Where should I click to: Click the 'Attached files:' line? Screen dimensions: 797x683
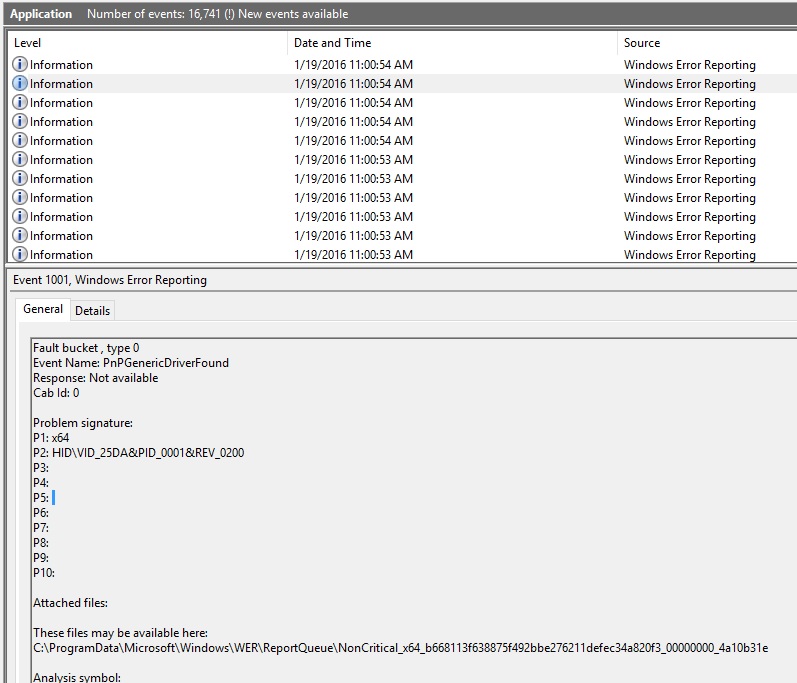pyautogui.click(x=70, y=603)
